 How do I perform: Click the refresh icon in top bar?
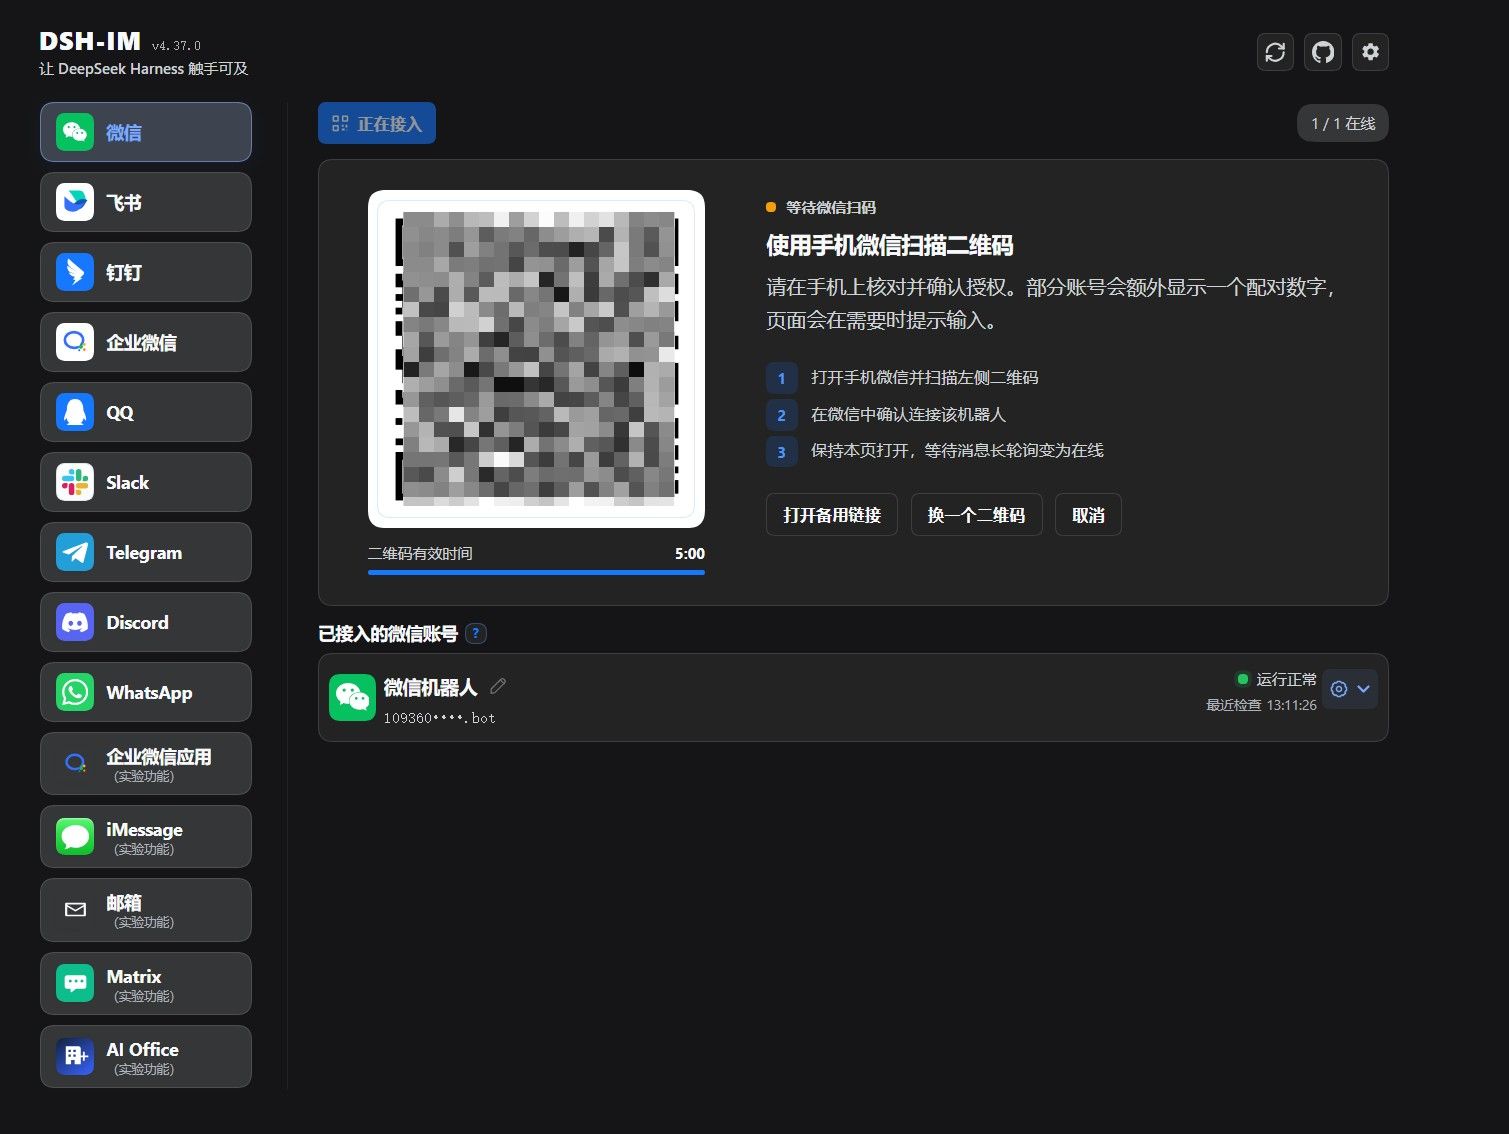(1275, 52)
